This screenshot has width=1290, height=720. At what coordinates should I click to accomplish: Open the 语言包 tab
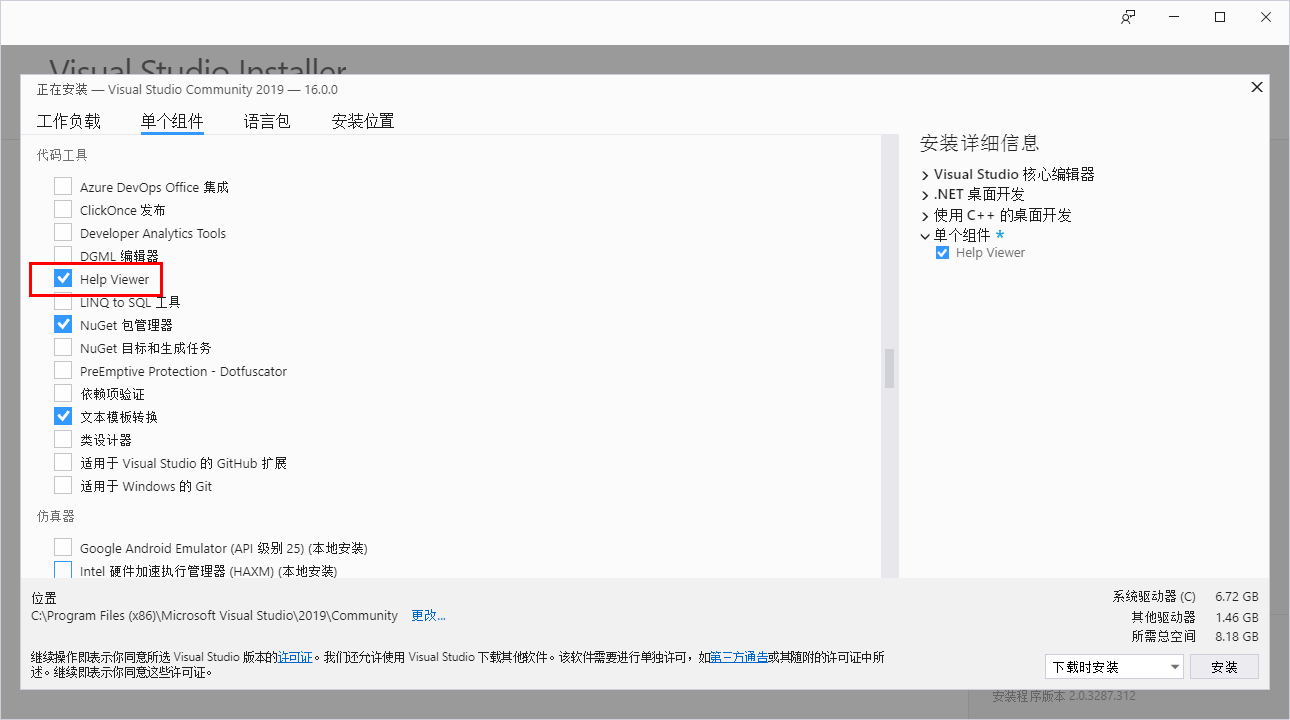coord(267,121)
